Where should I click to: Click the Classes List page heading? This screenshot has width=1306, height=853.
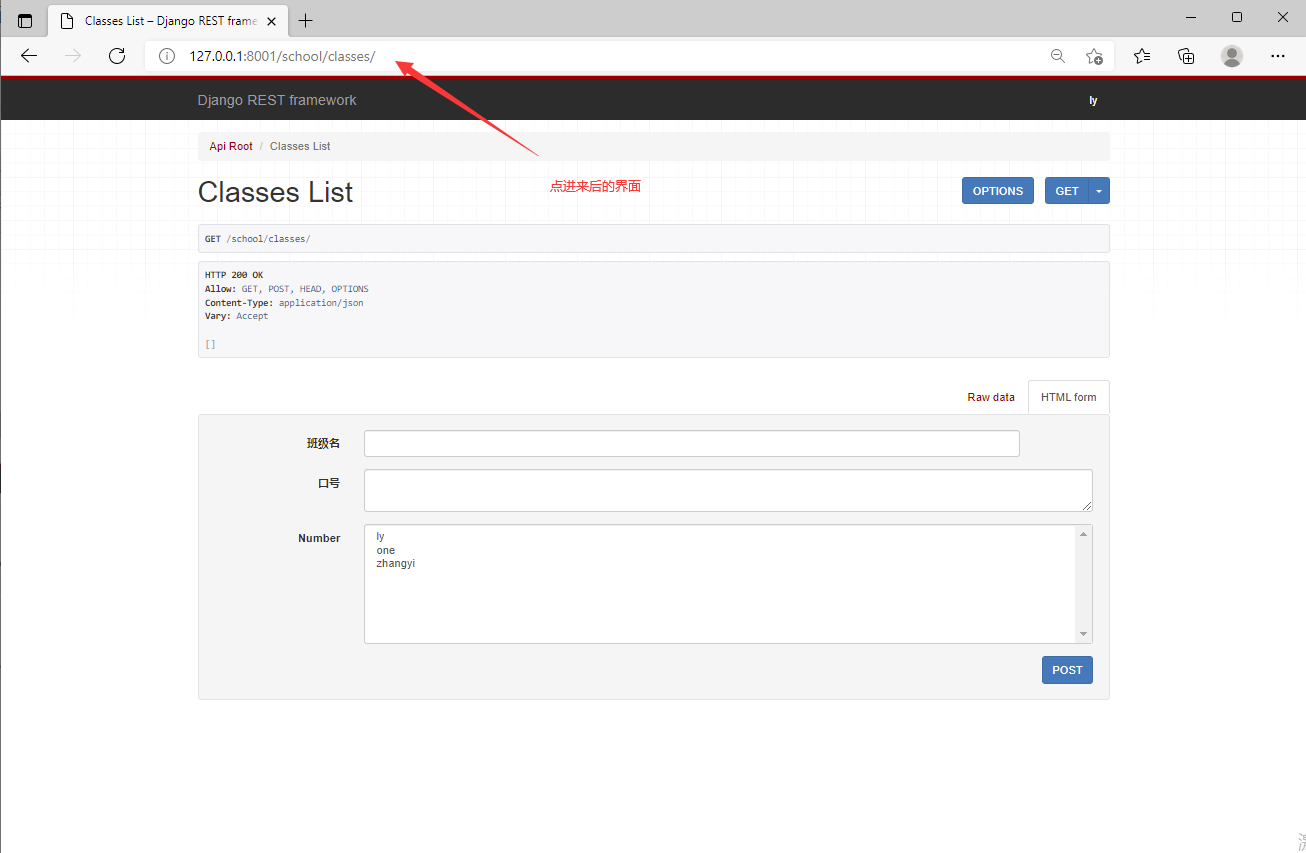coord(275,192)
